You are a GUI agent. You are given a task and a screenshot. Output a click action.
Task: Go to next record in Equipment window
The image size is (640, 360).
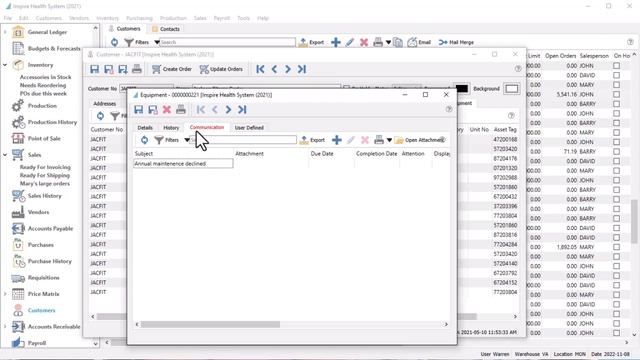[228, 109]
